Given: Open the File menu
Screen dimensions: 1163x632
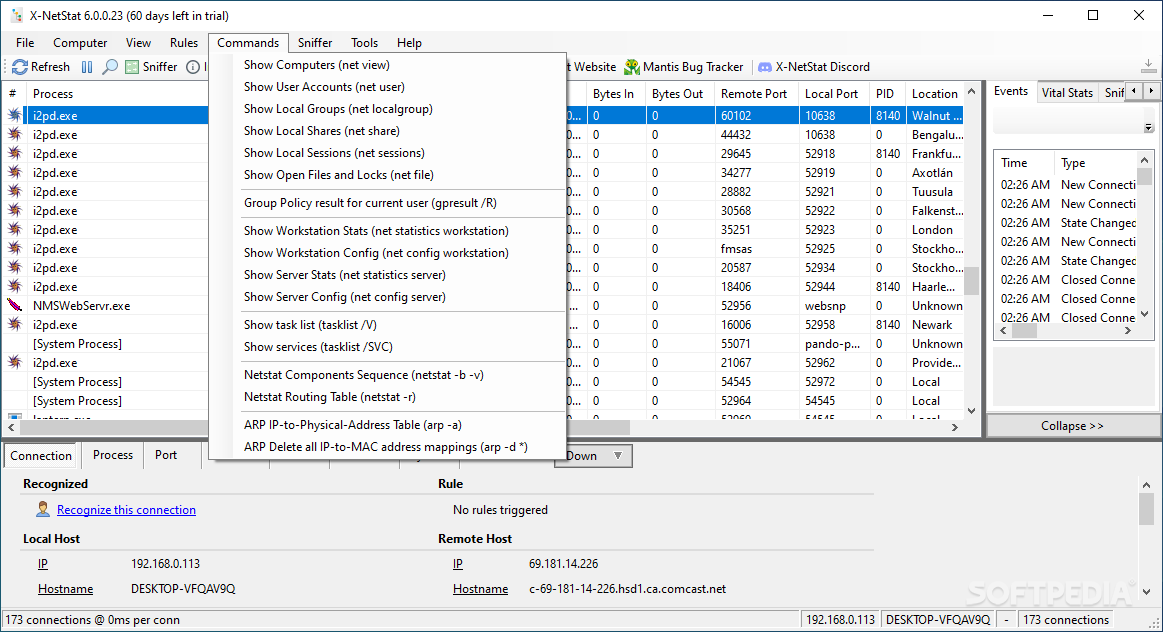Looking at the screenshot, I should (25, 43).
